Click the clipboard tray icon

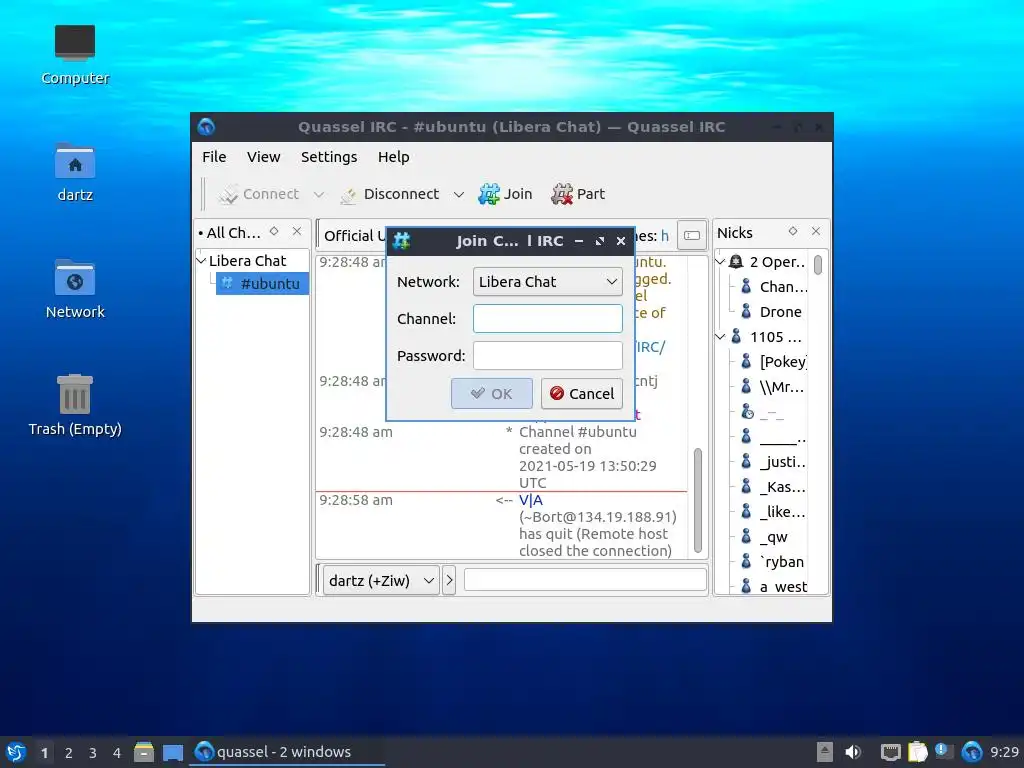tap(918, 752)
